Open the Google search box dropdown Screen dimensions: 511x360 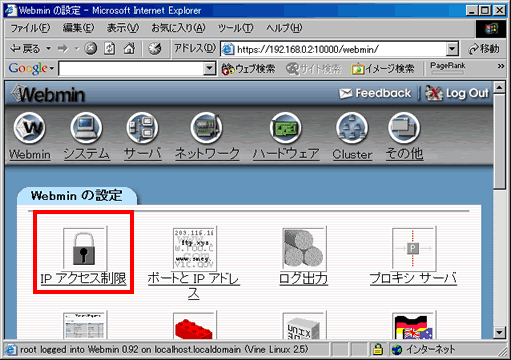(x=209, y=69)
